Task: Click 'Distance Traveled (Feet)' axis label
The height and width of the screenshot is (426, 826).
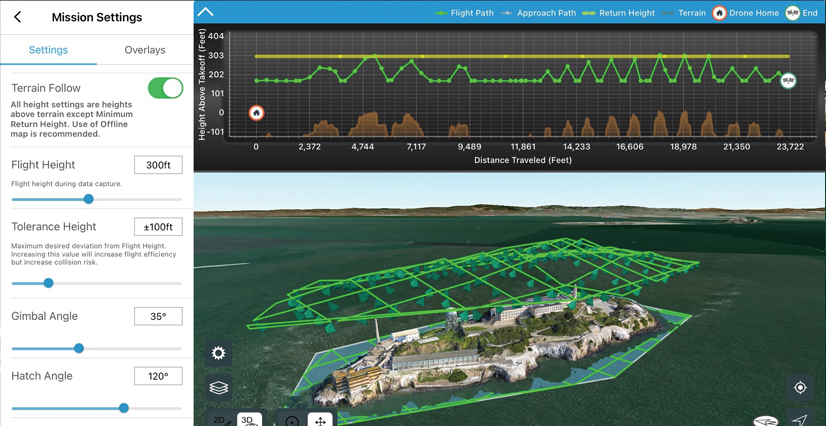Action: 523,160
